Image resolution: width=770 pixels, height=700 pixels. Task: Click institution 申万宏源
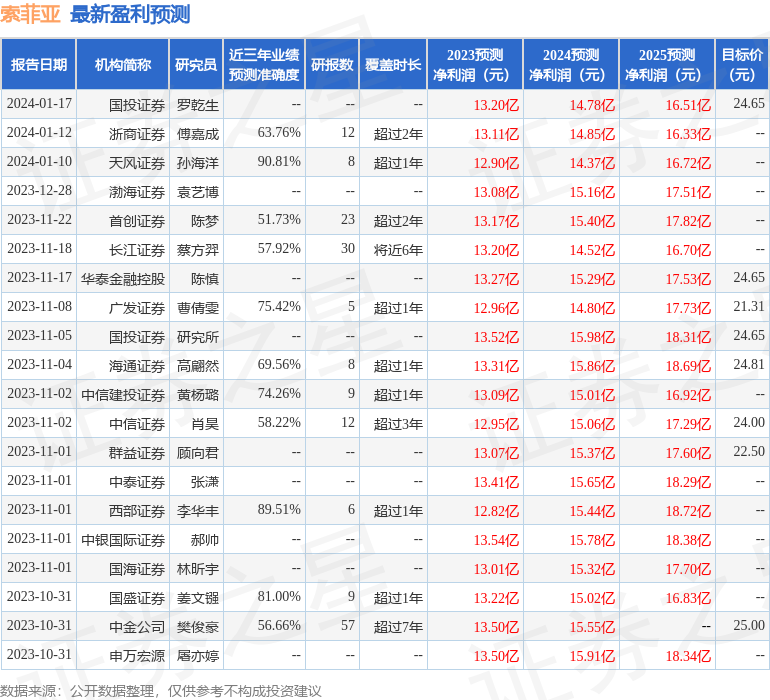[137, 656]
